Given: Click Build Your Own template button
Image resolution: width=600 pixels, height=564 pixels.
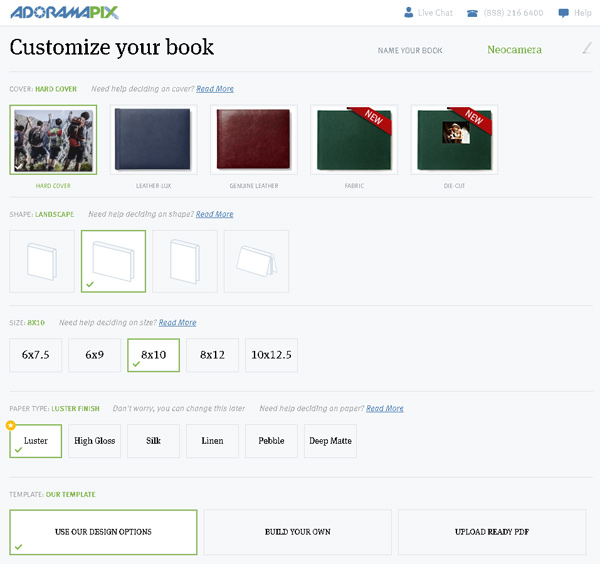Looking at the screenshot, I should pos(297,532).
